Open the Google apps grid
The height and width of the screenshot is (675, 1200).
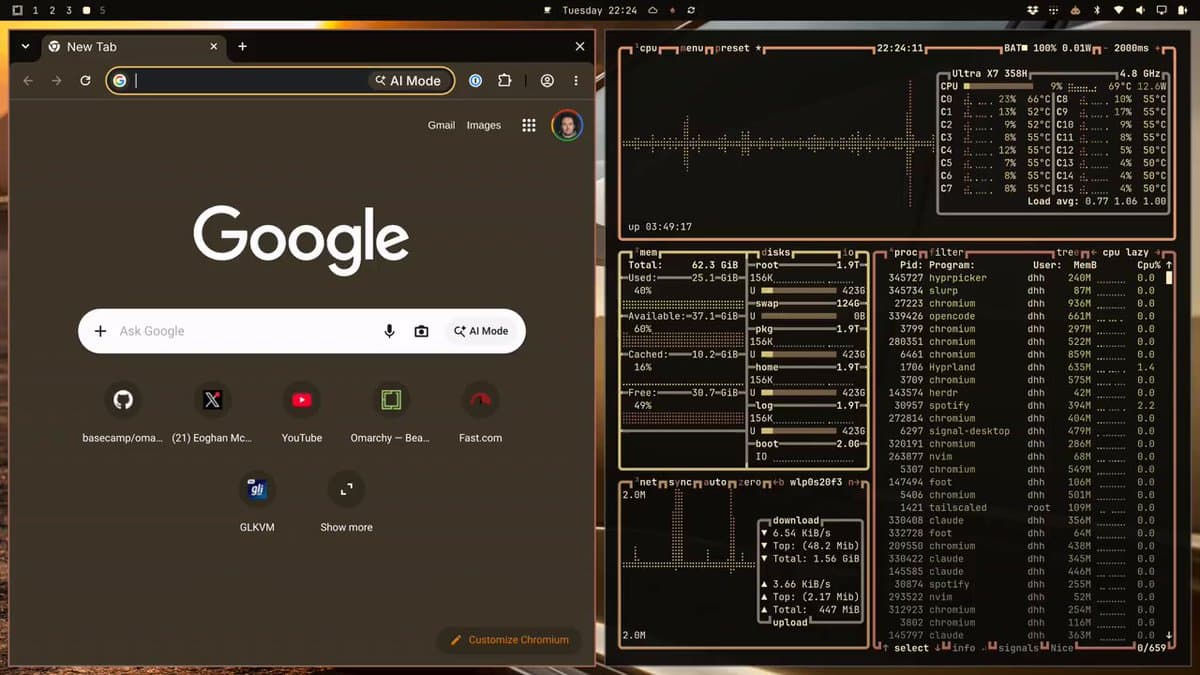(x=529, y=125)
